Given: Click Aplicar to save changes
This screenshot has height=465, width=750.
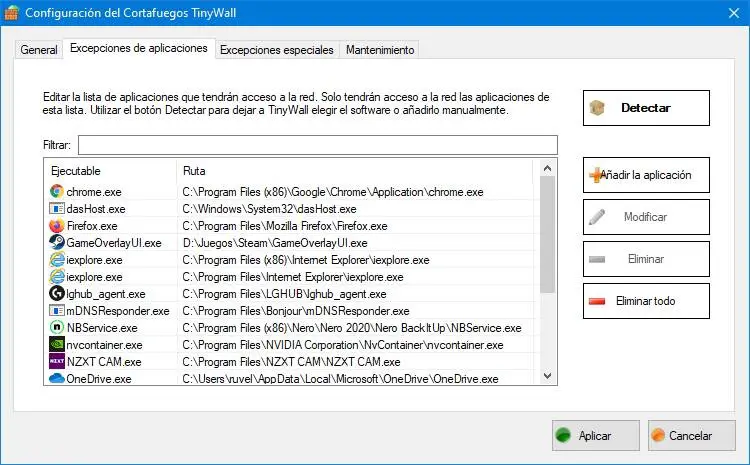Looking at the screenshot, I should click(595, 436).
